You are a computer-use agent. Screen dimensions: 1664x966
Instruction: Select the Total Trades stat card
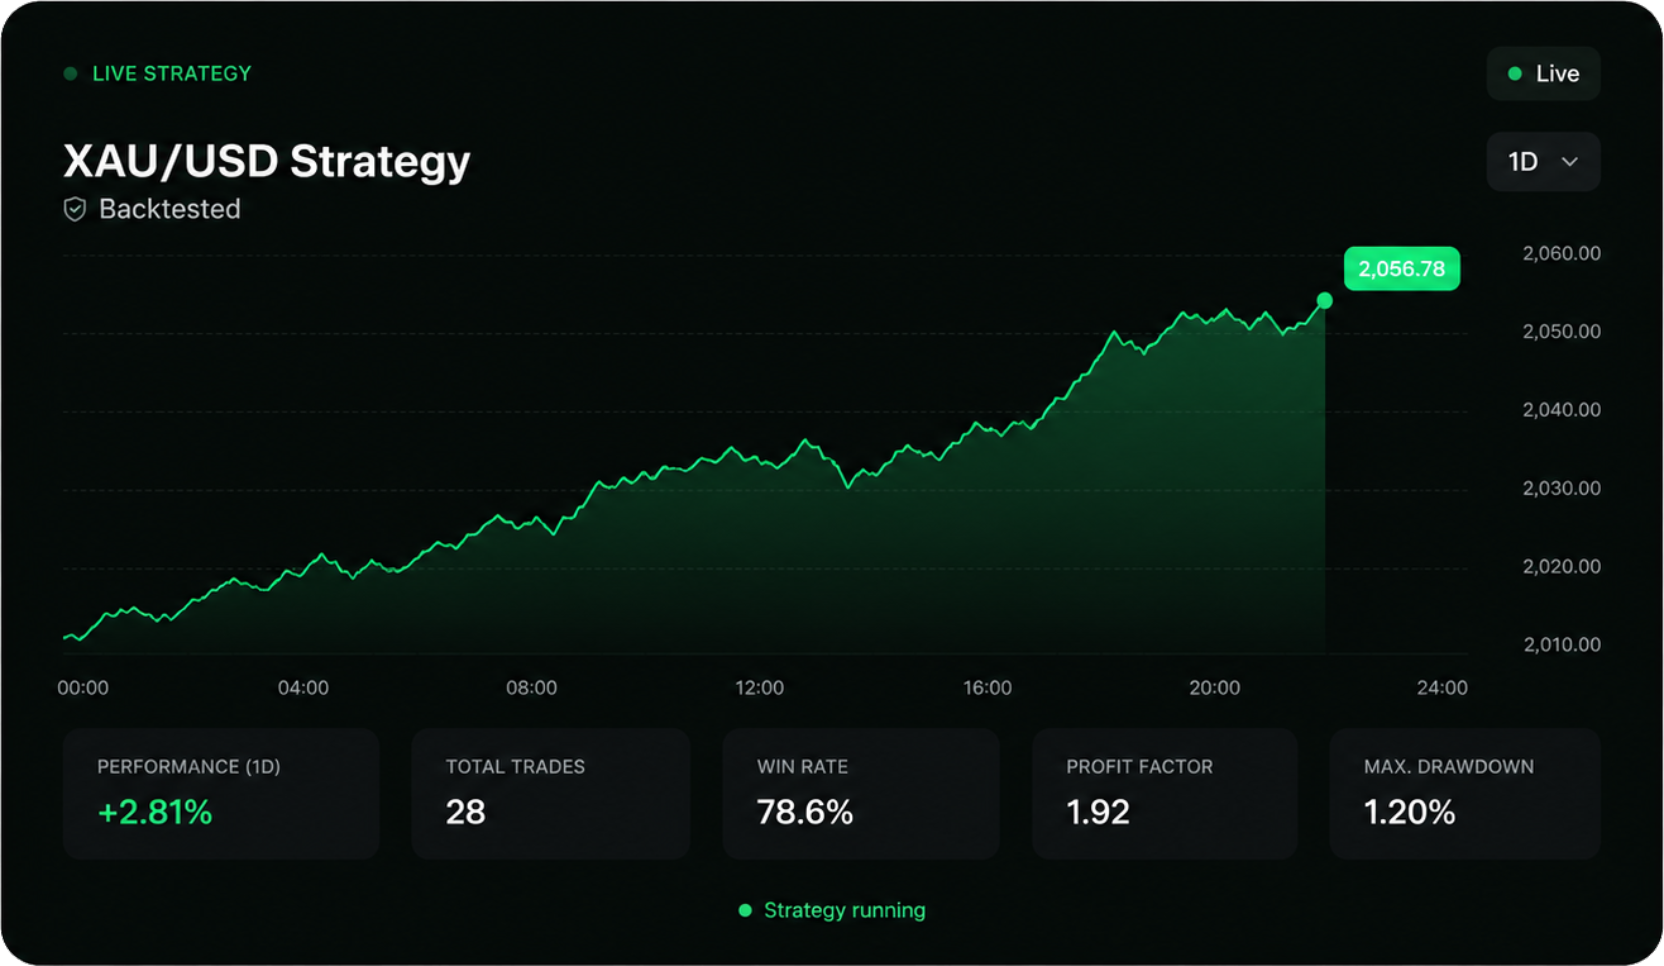[551, 794]
